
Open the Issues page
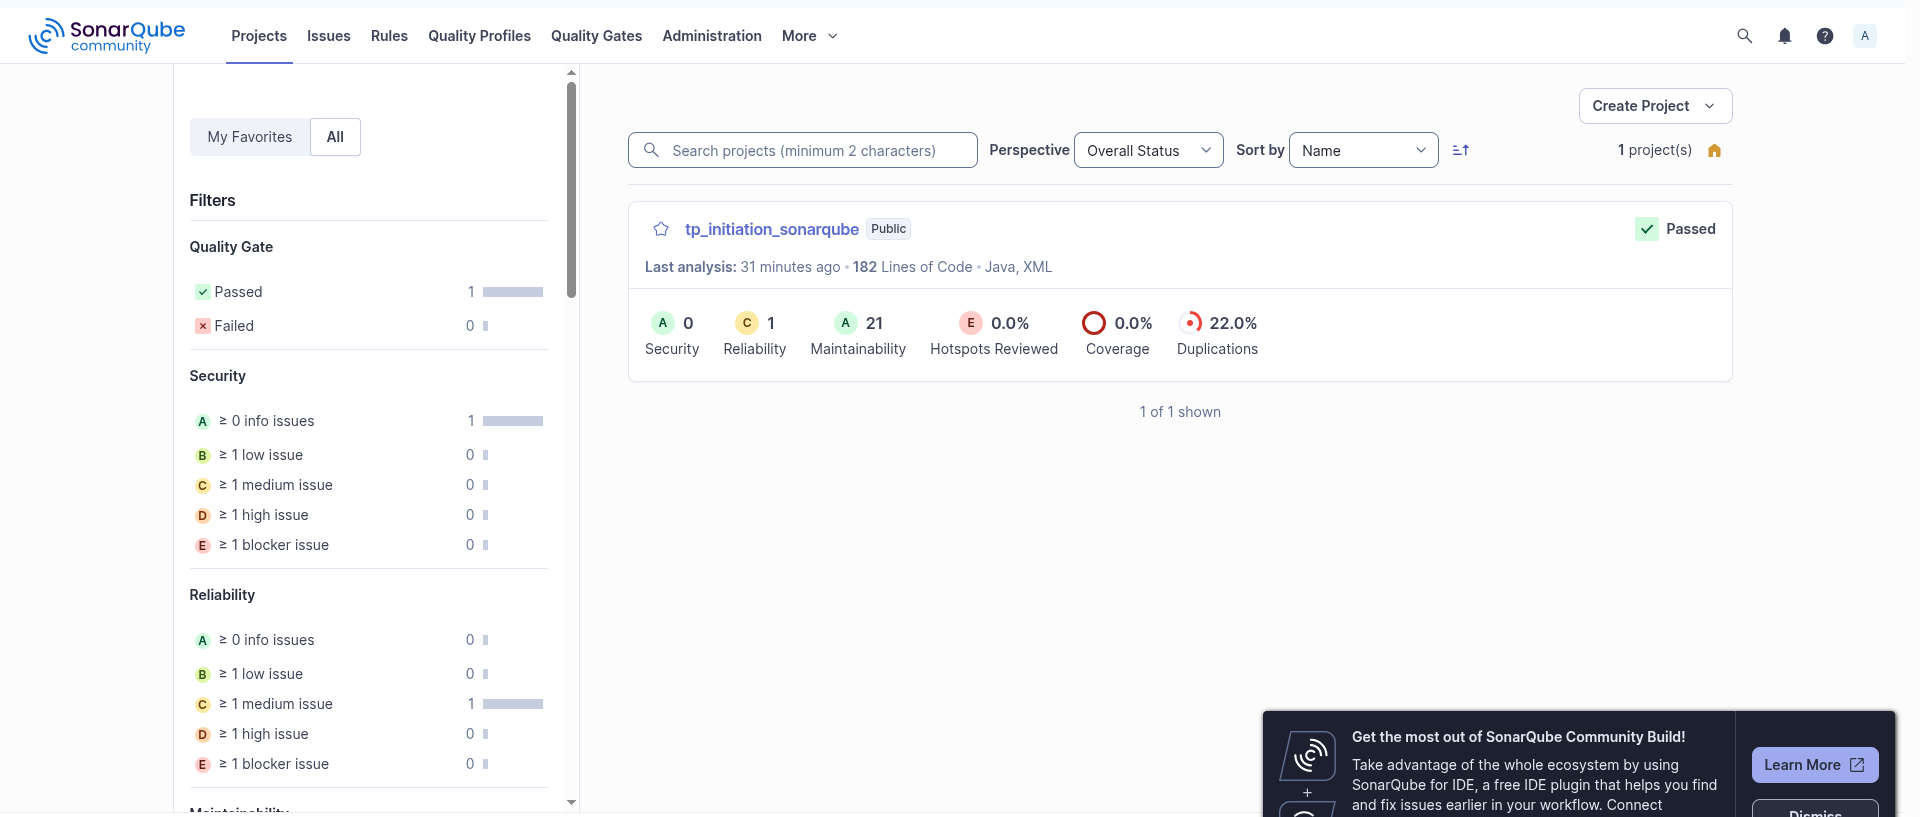point(329,36)
